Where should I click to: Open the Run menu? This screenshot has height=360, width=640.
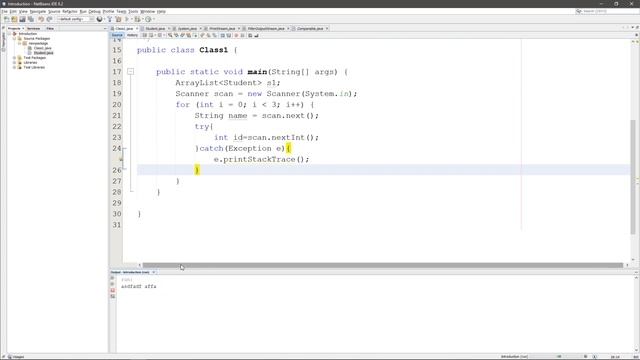click(83, 11)
